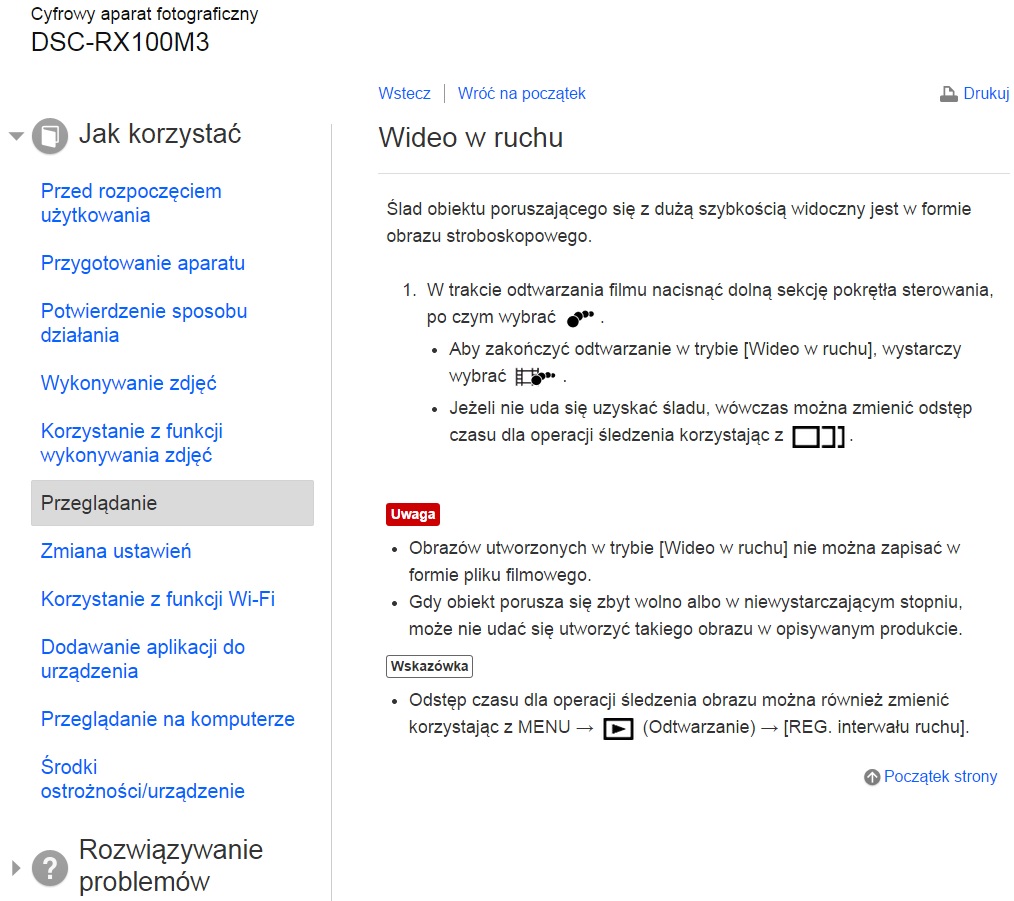Open the Wróć na początek link
This screenshot has width=1014, height=901.
tap(521, 93)
